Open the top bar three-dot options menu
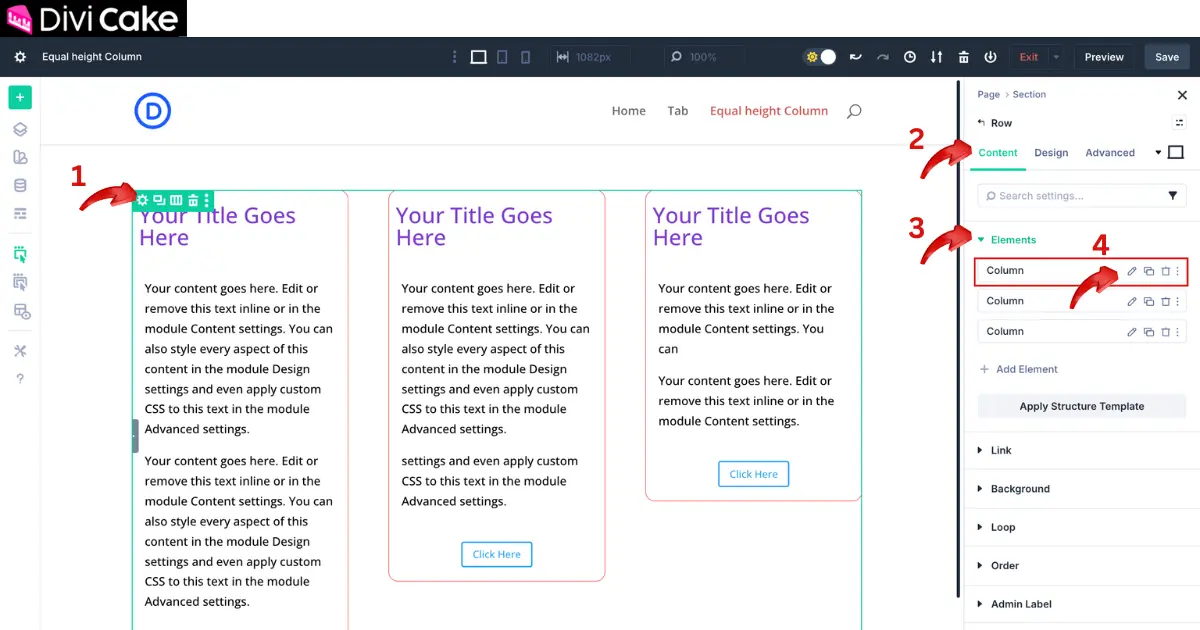The height and width of the screenshot is (630, 1200). pos(454,57)
